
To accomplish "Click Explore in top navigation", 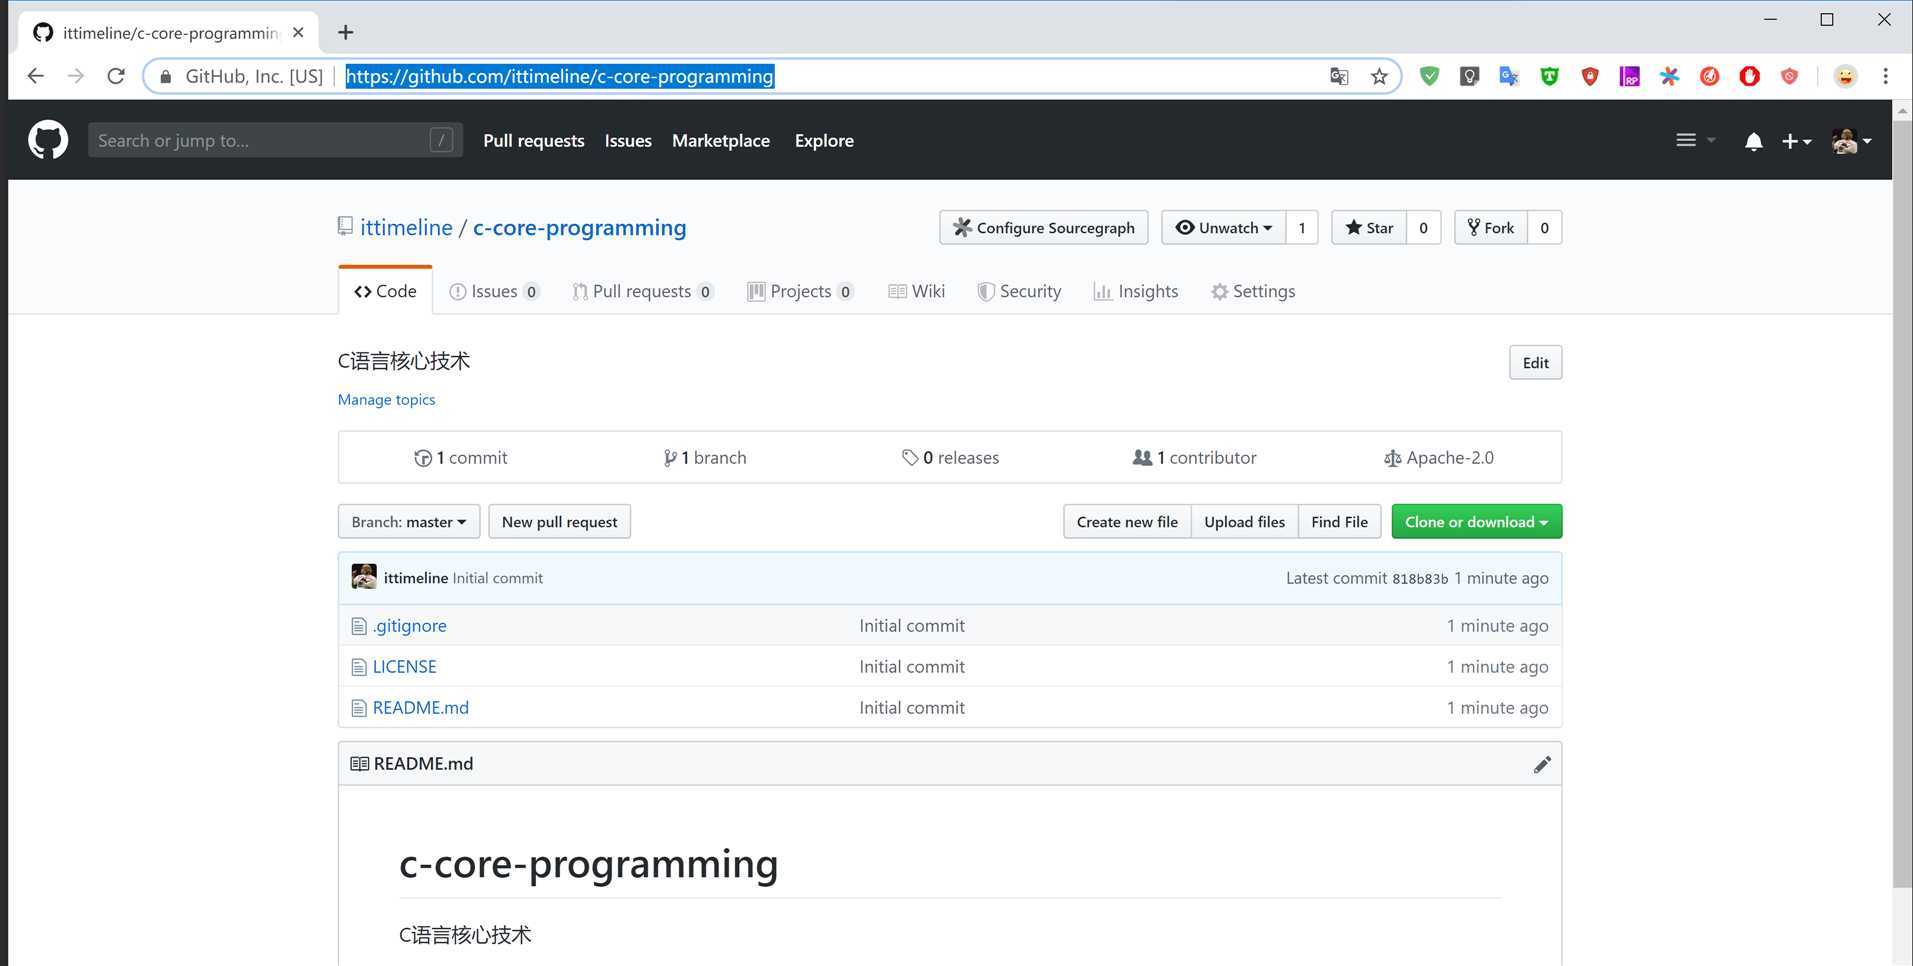I will [x=824, y=141].
